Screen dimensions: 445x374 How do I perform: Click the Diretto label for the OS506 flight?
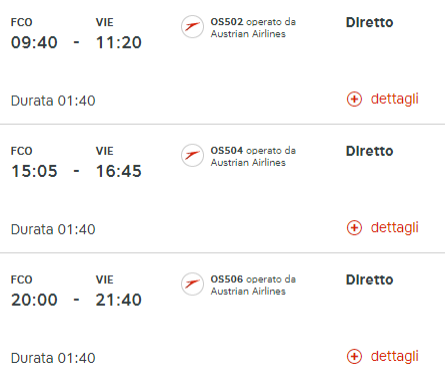tap(370, 280)
